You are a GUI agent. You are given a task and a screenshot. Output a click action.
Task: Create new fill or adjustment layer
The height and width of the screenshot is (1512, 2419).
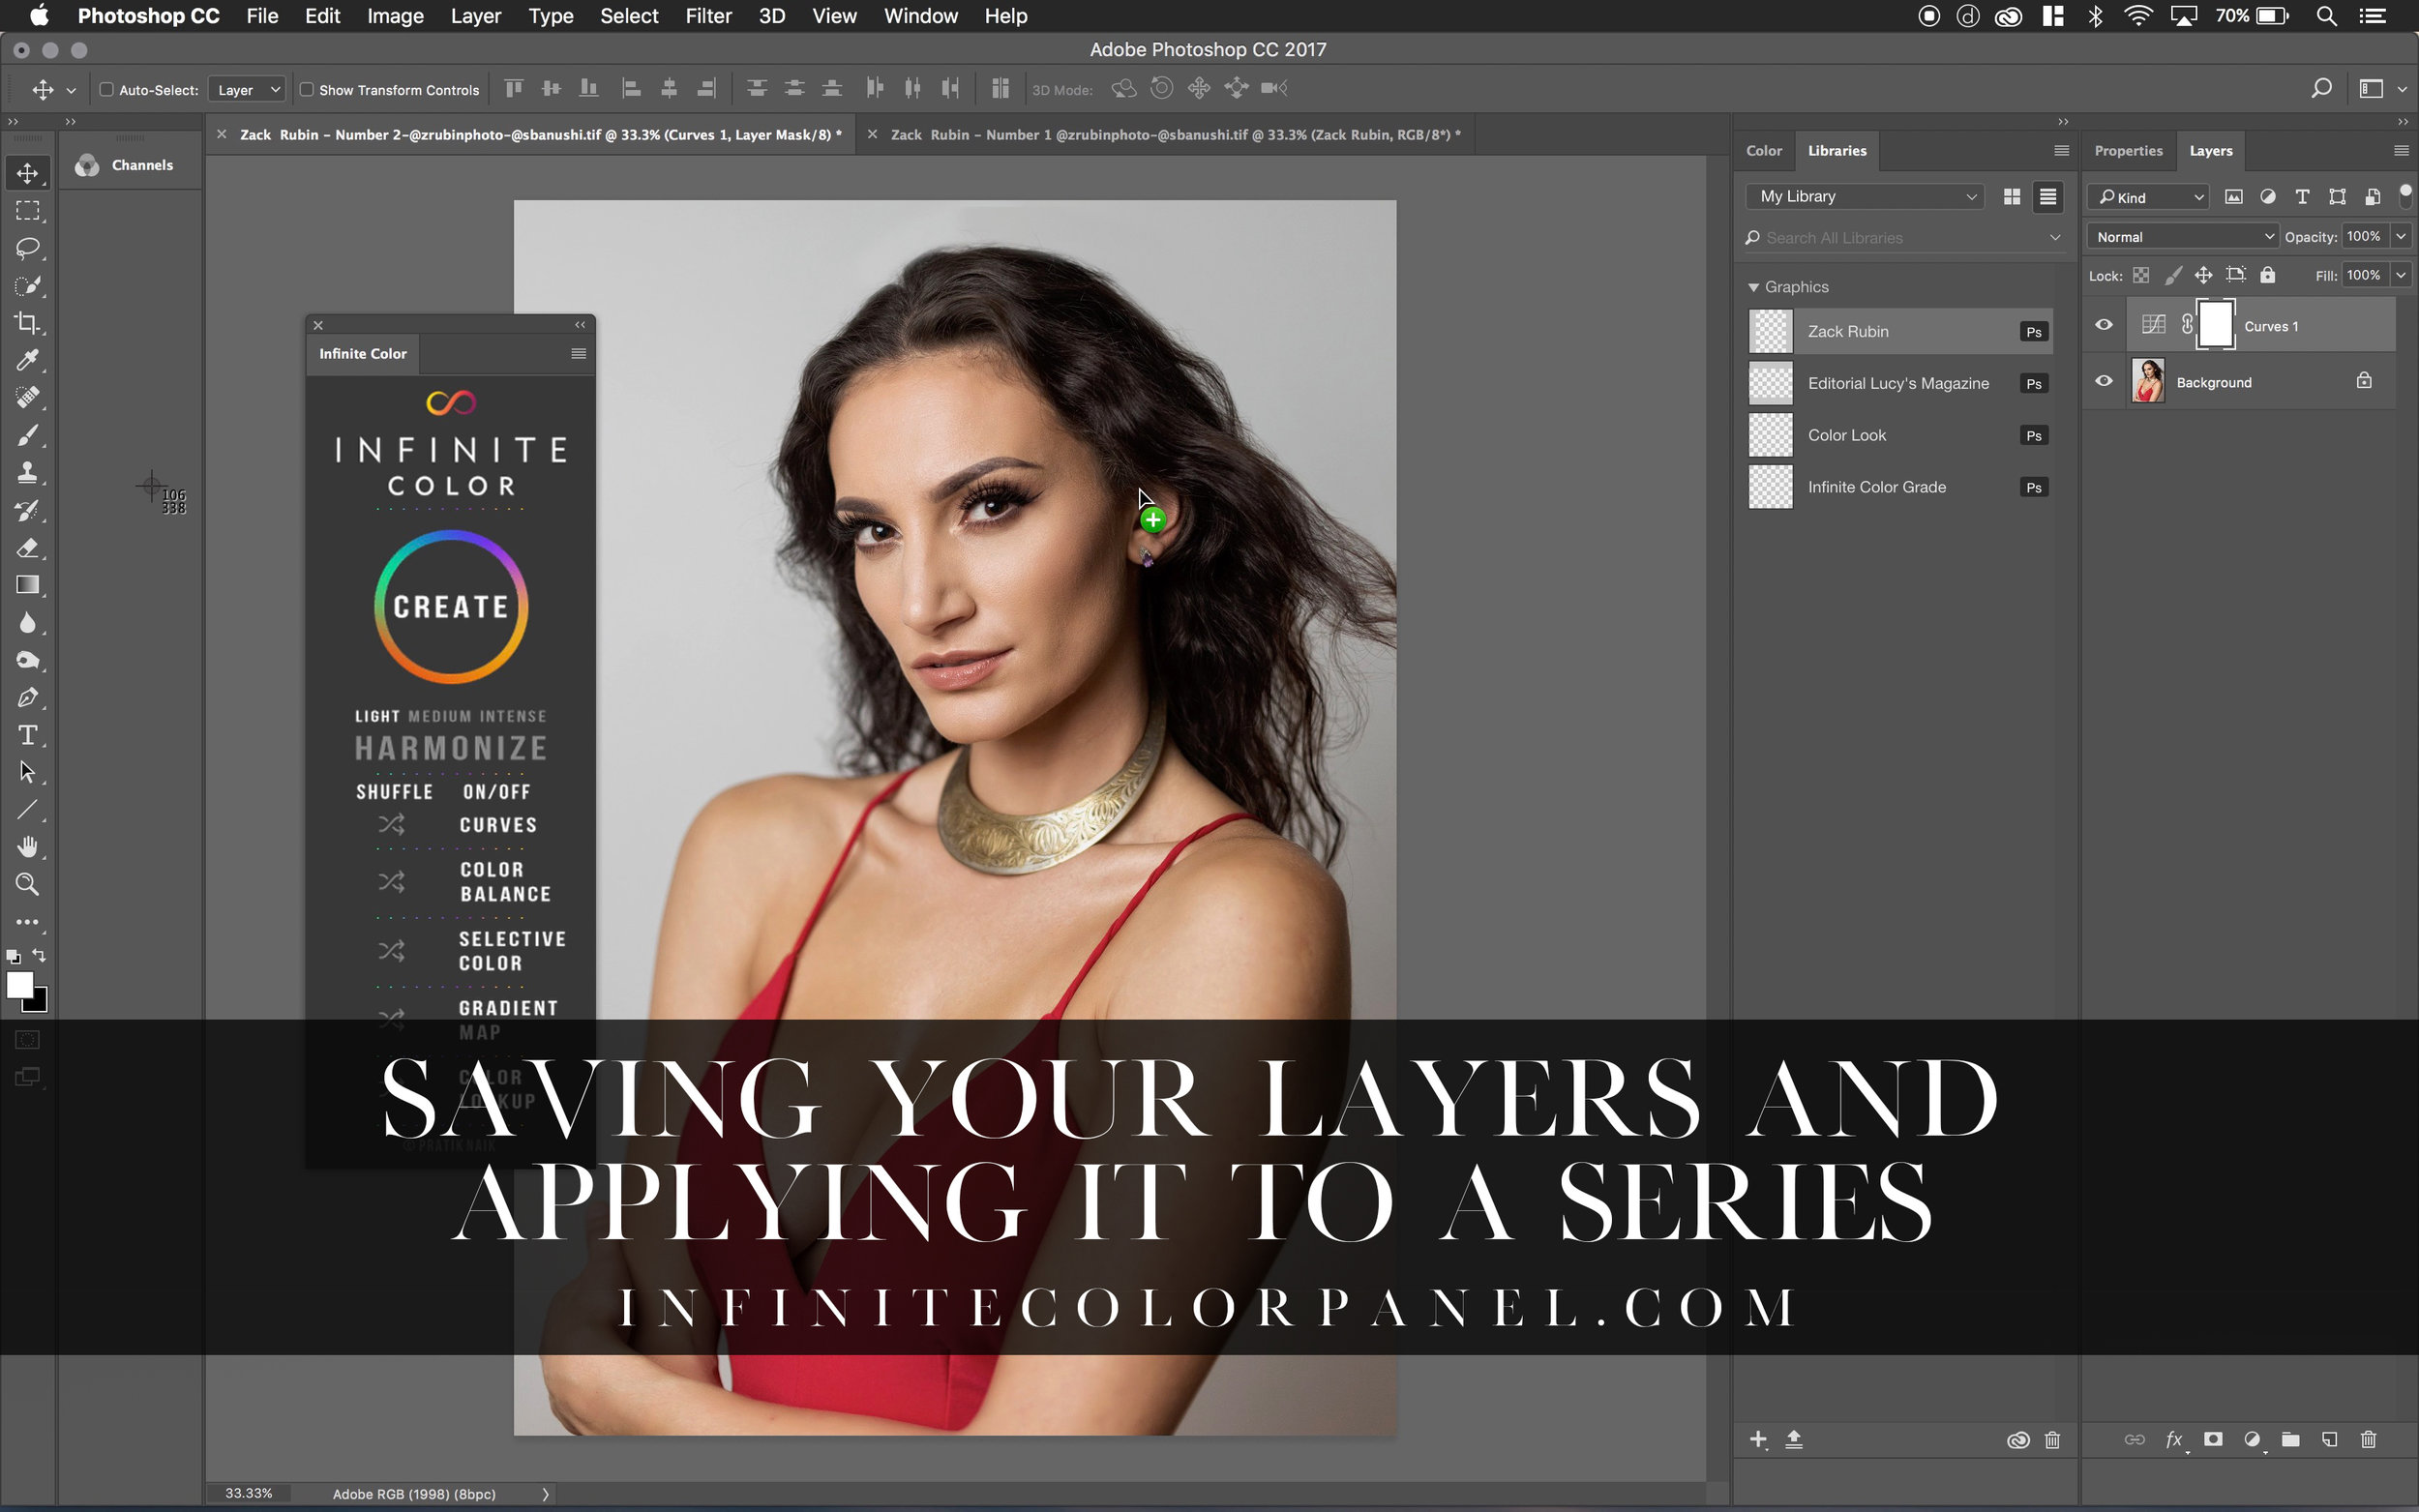point(2252,1440)
